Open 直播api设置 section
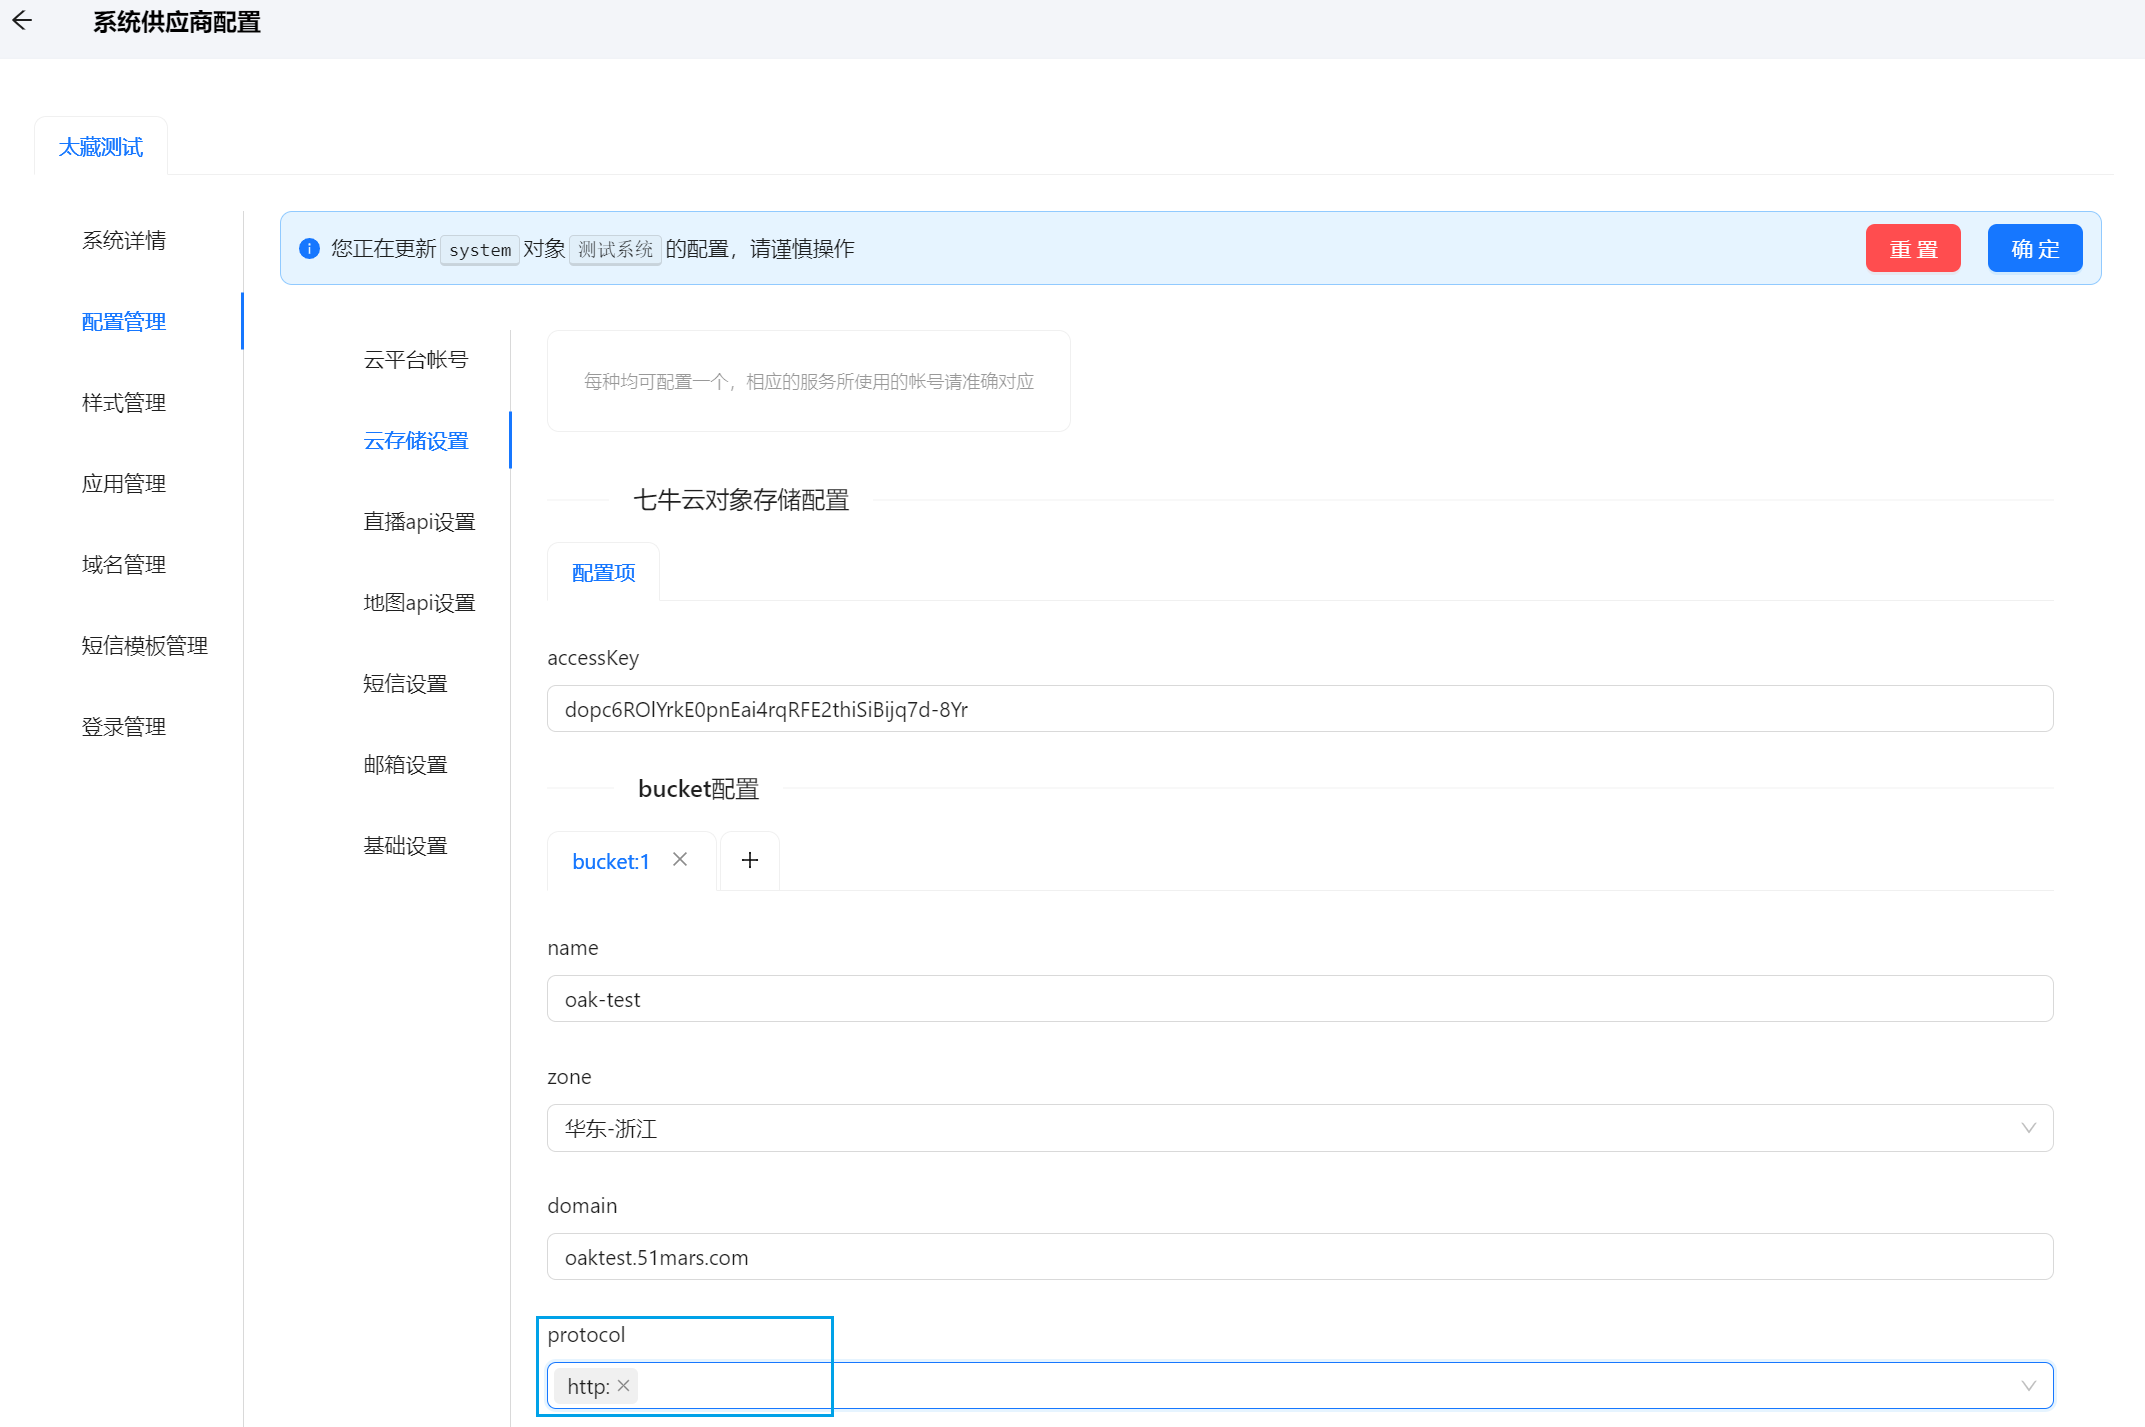Viewport: 2145px width, 1427px height. [x=419, y=521]
